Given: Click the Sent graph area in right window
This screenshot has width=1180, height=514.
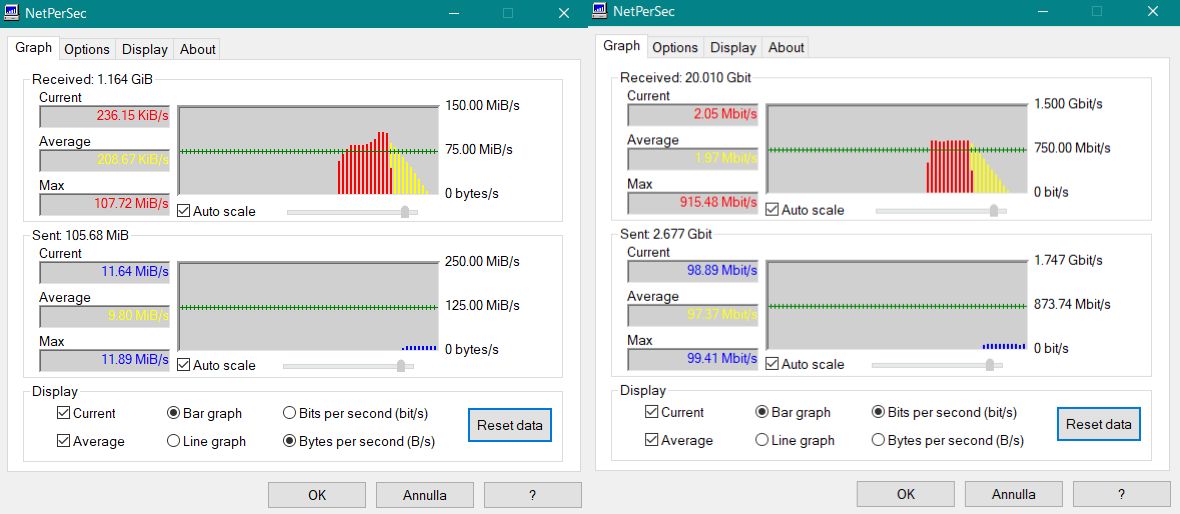Looking at the screenshot, I should point(897,305).
